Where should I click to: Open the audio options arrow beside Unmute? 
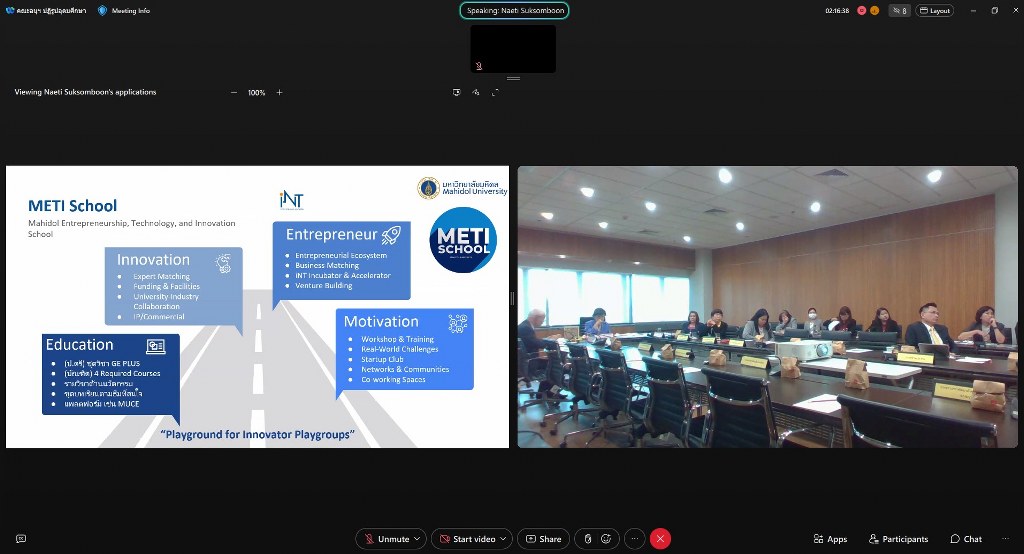[x=418, y=539]
